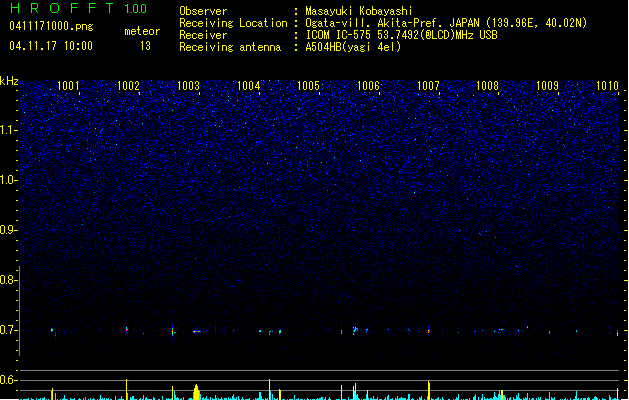Click the wide yellow power peak after 1003
This screenshot has width=629, height=400.
point(196,392)
